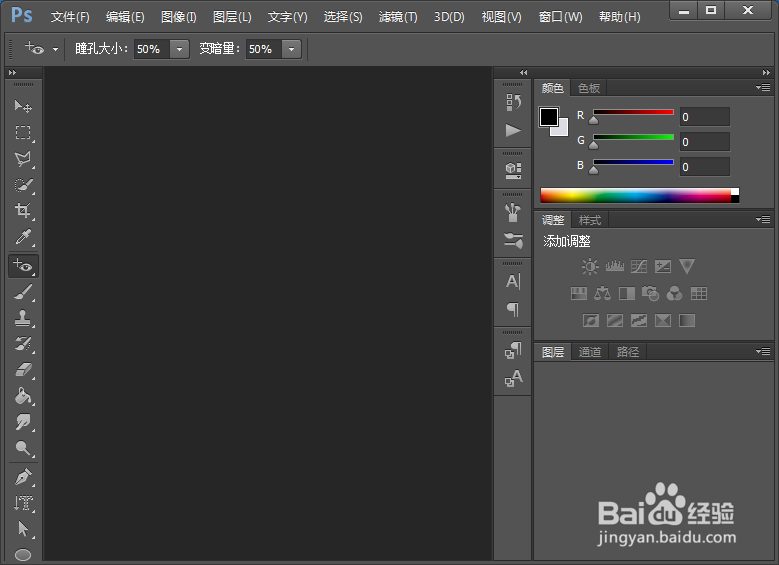Image resolution: width=779 pixels, height=565 pixels.
Task: Open the 文件(F) menu
Action: click(70, 17)
